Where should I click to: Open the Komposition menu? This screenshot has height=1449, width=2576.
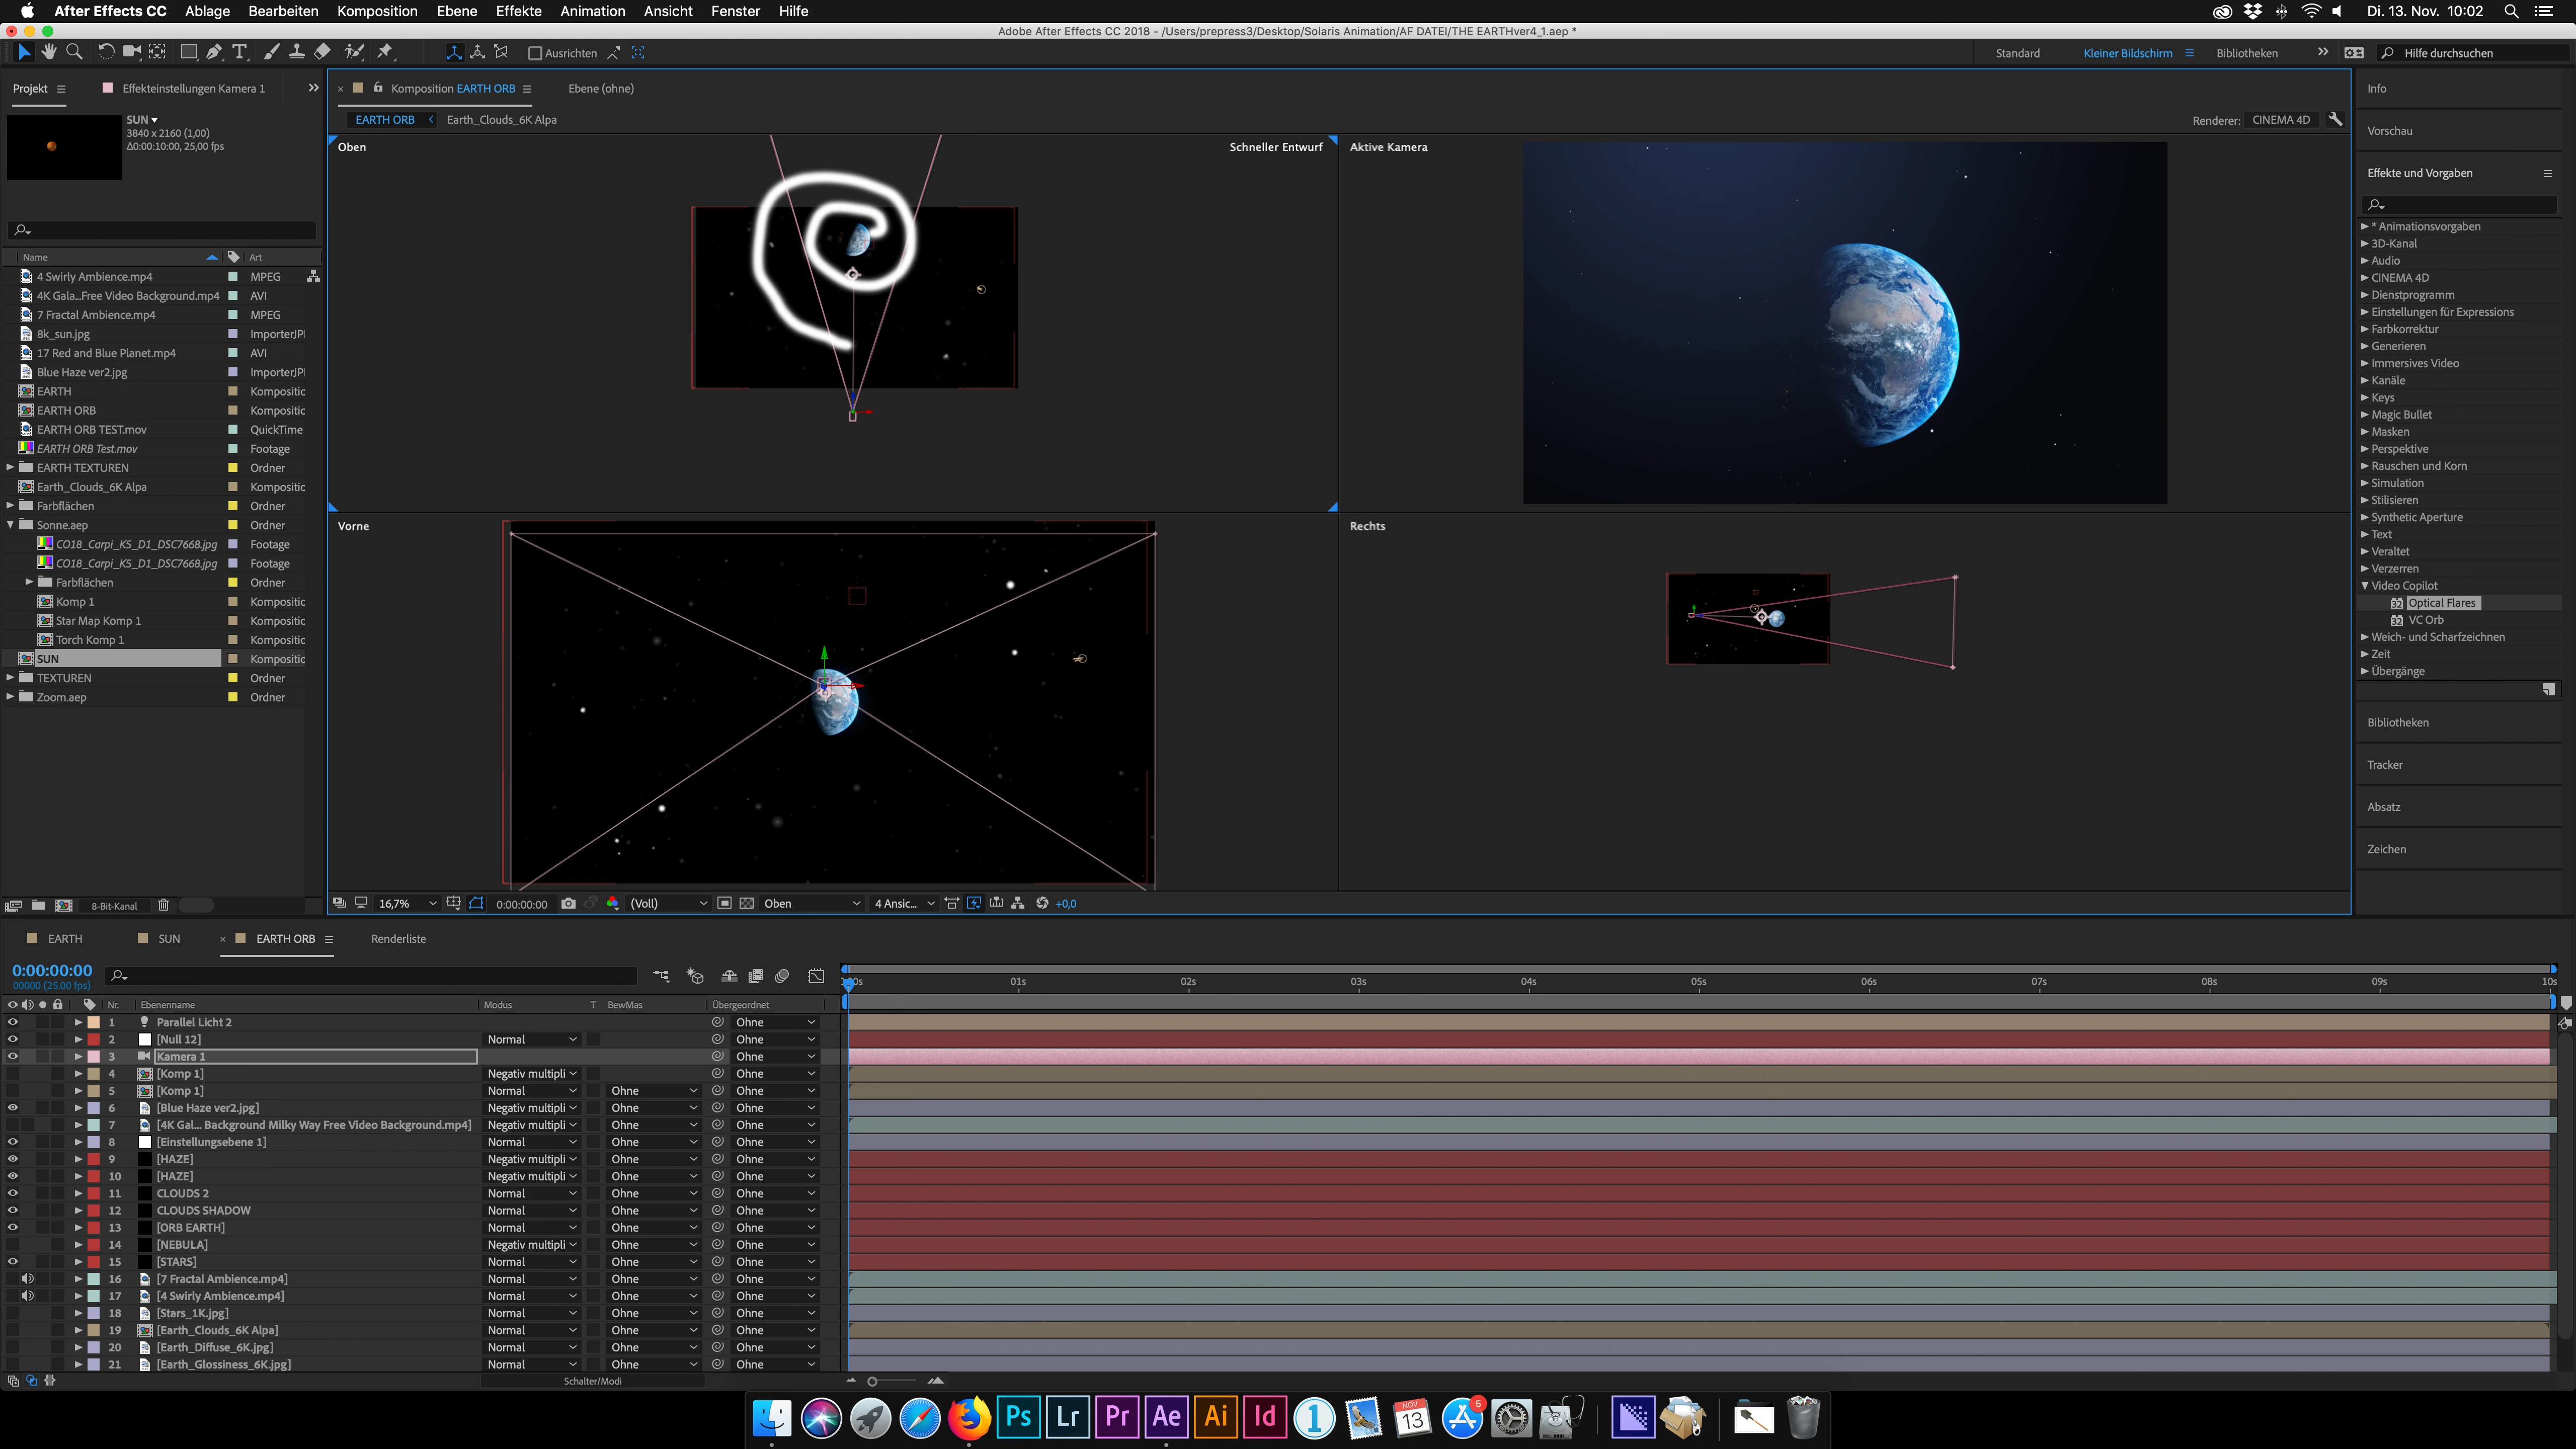(377, 11)
